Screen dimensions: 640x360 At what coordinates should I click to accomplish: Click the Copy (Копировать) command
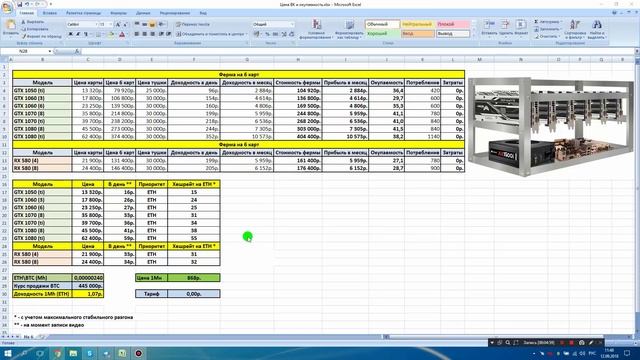(34, 29)
